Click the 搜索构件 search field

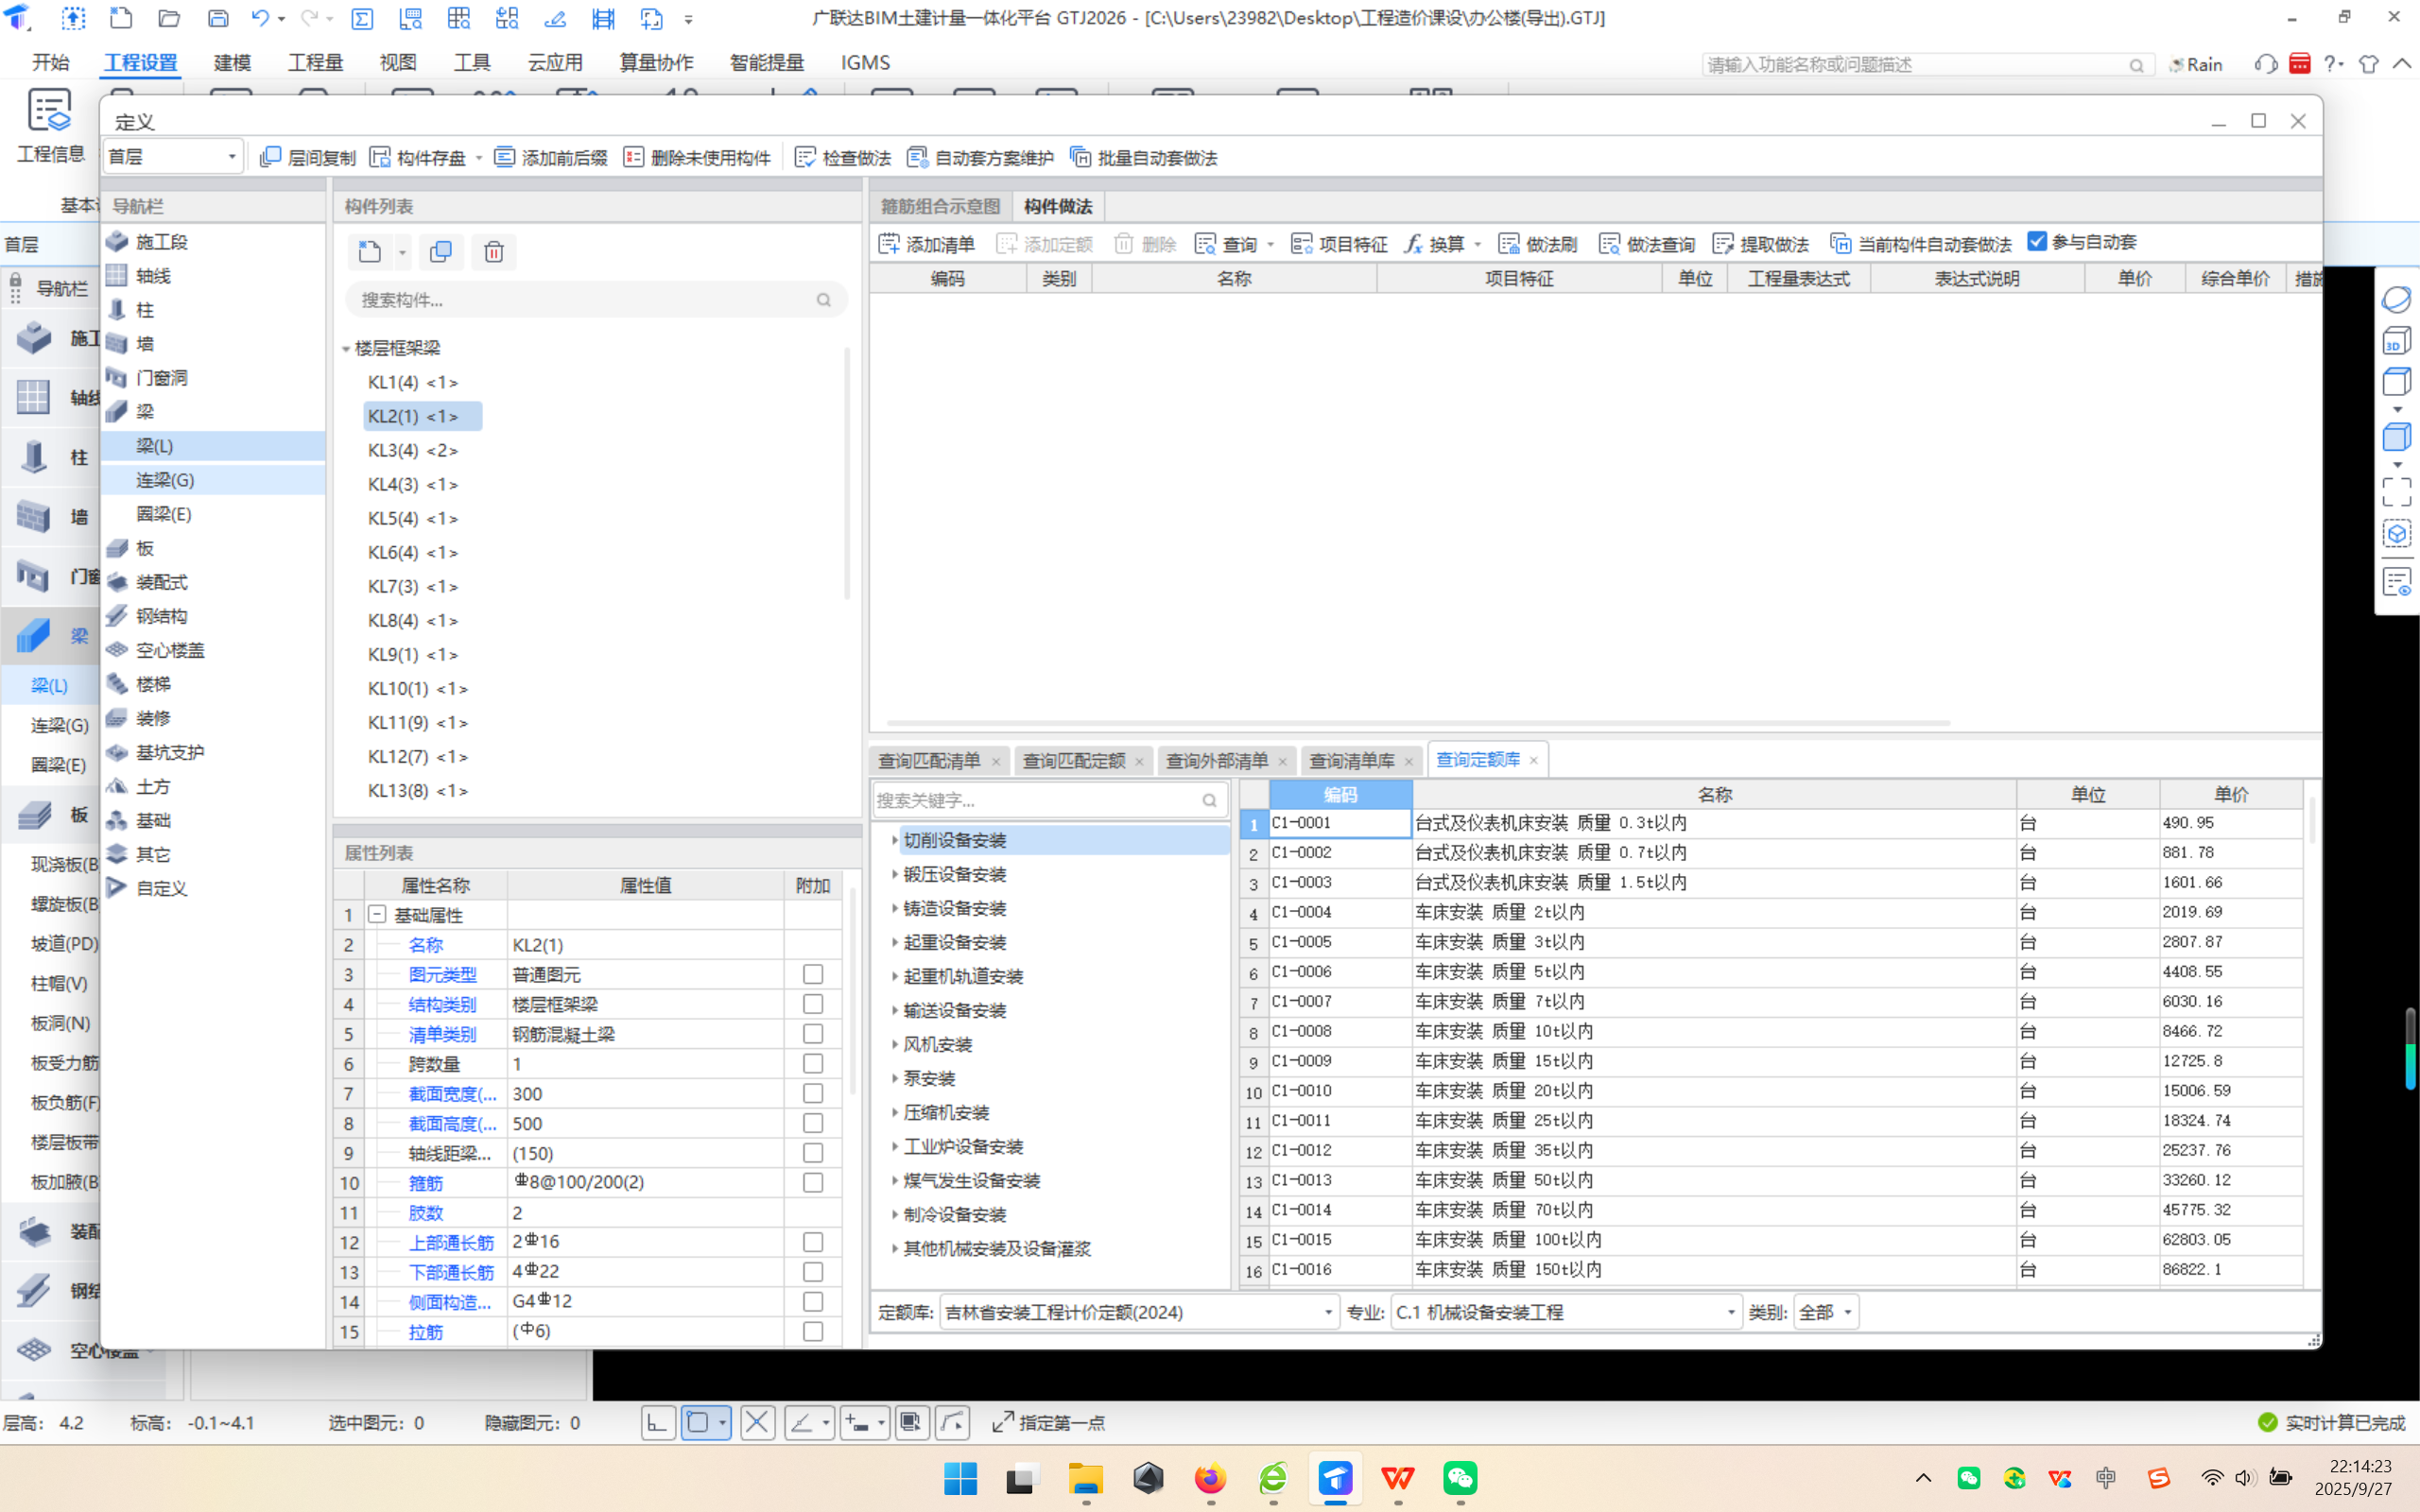[585, 300]
